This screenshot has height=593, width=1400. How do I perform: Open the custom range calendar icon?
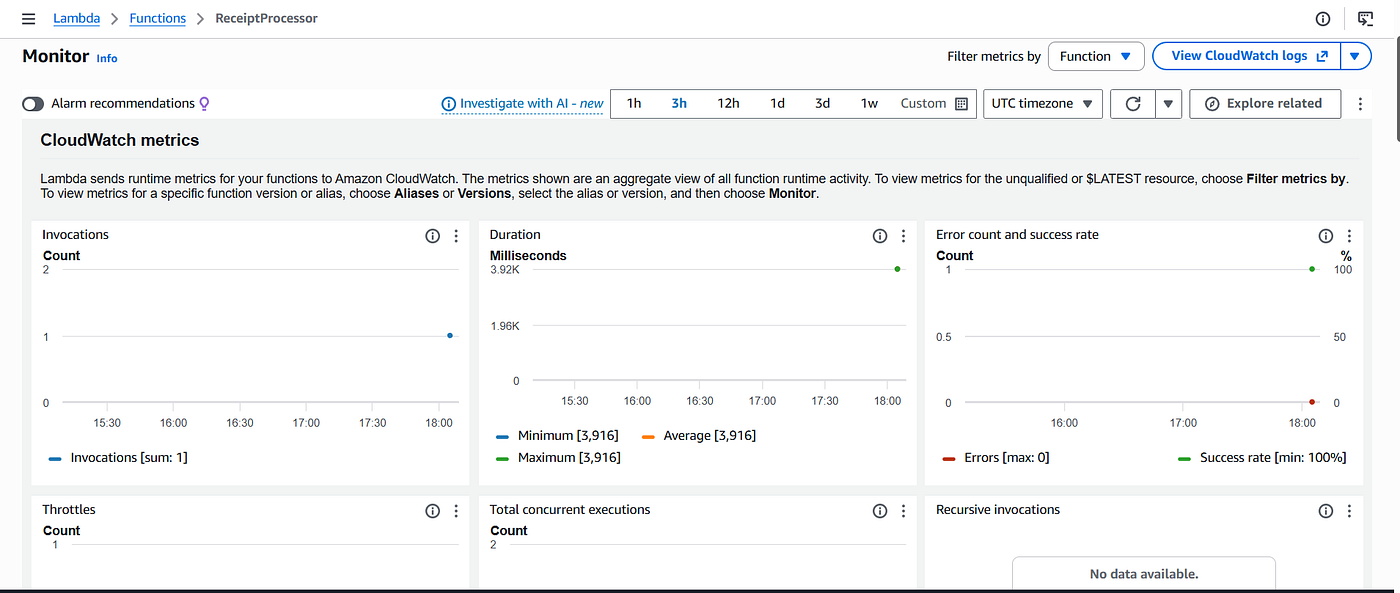pos(961,103)
